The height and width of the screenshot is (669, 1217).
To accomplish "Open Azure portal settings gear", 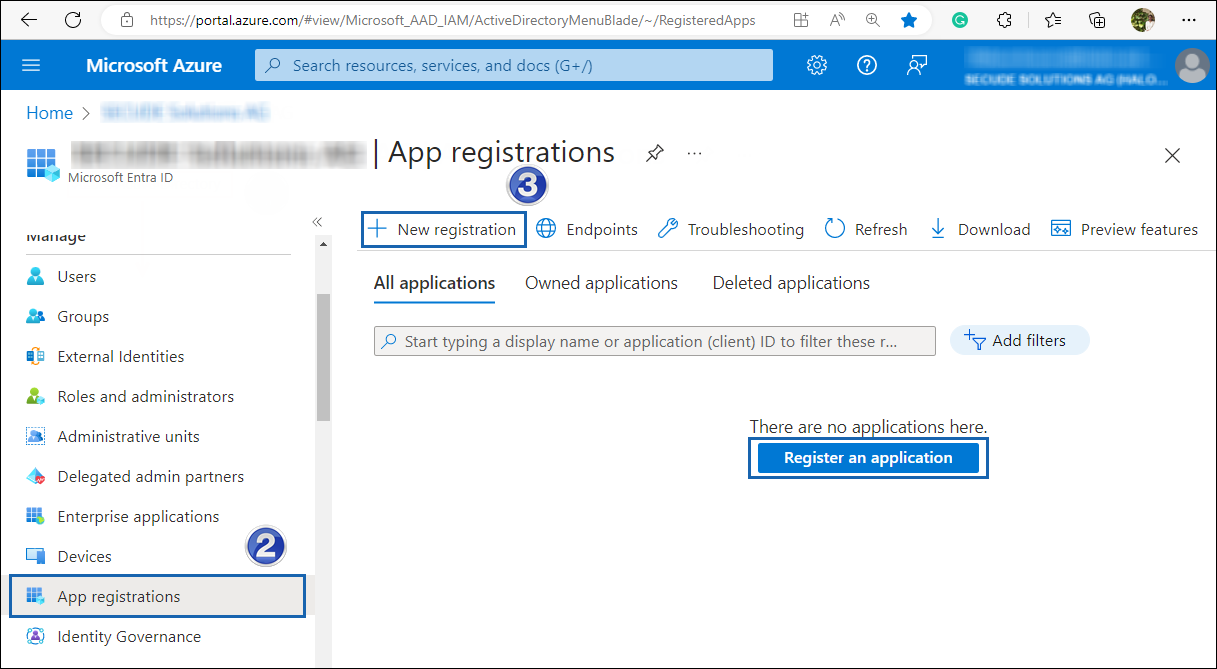I will click(x=817, y=65).
